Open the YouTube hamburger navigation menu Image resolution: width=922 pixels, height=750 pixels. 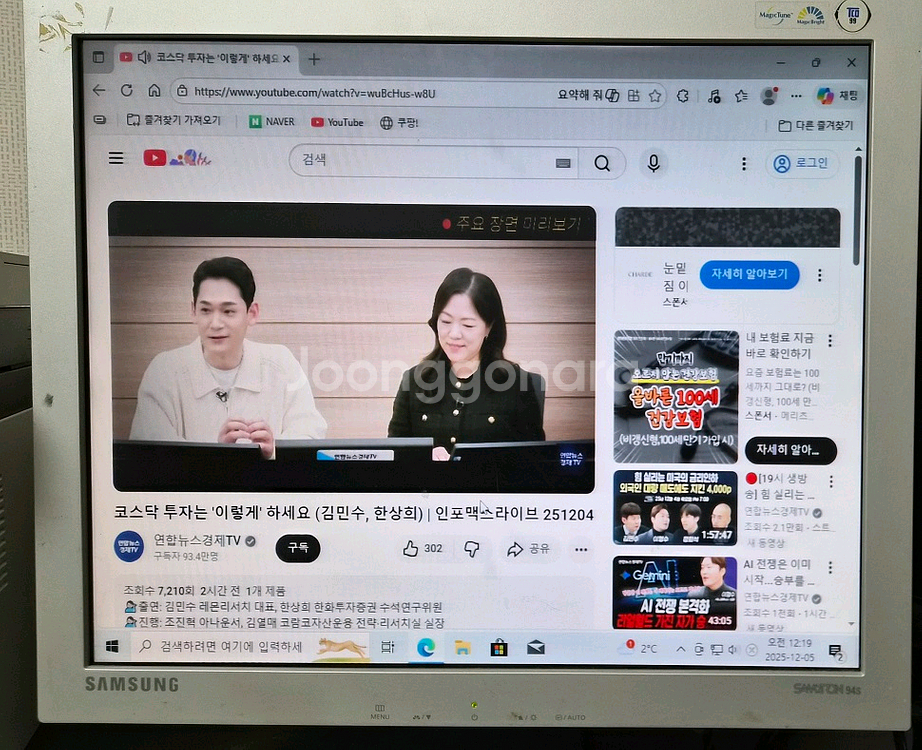(x=115, y=157)
